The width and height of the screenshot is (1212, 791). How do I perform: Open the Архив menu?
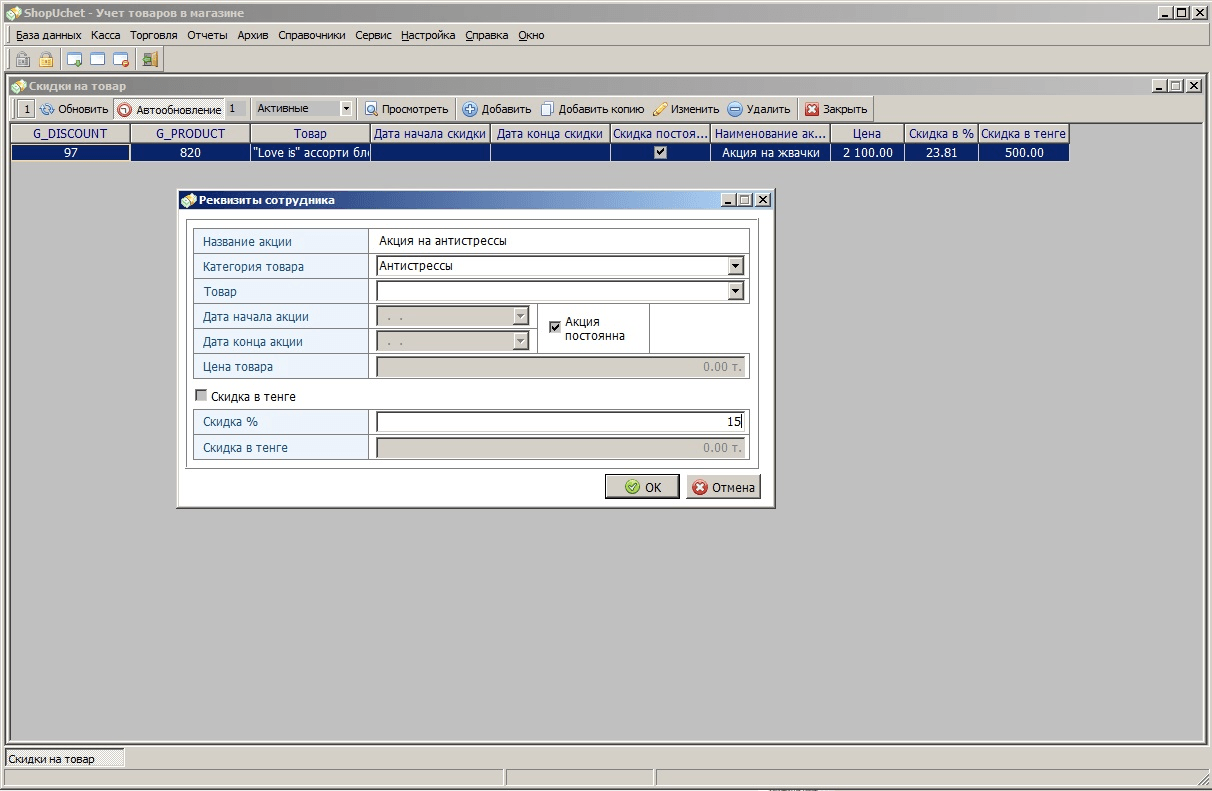point(253,35)
